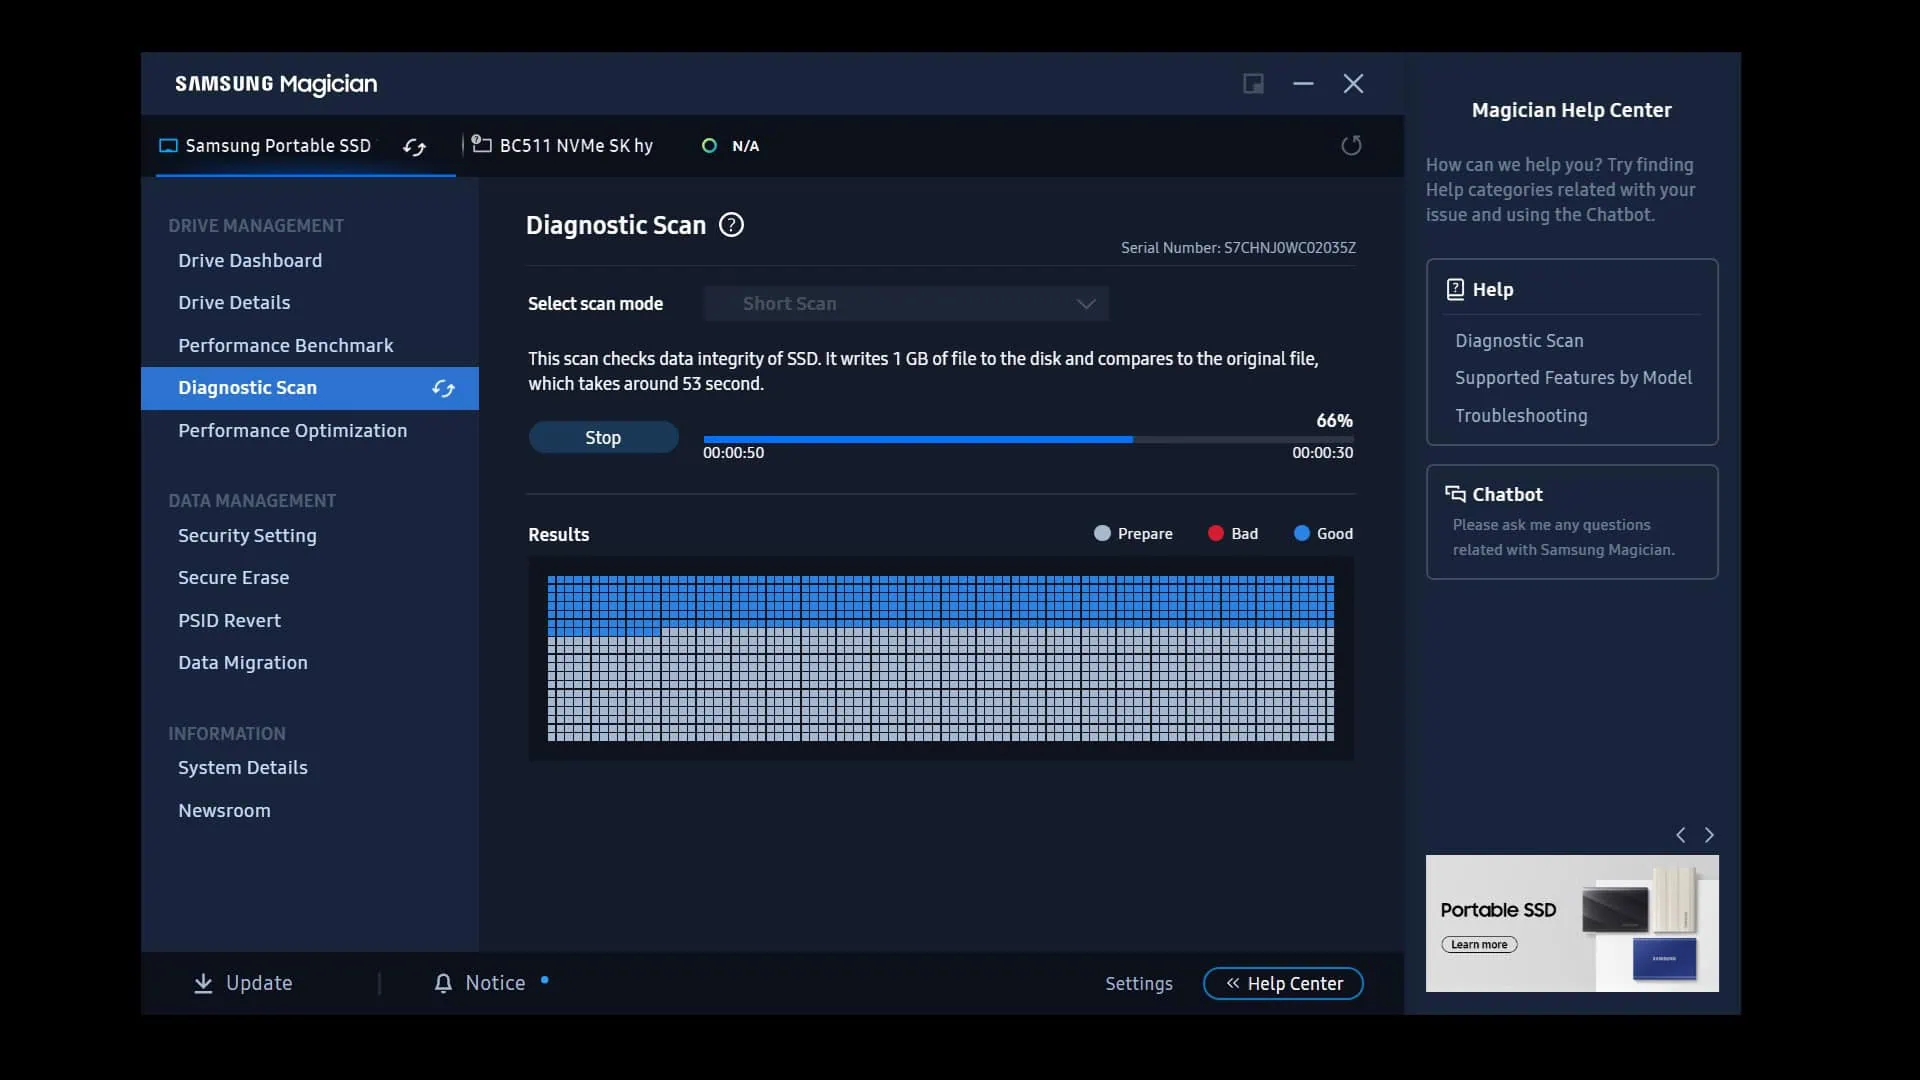Click the Samsung Portable SSD monitor icon
The width and height of the screenshot is (1920, 1080).
tap(168, 146)
